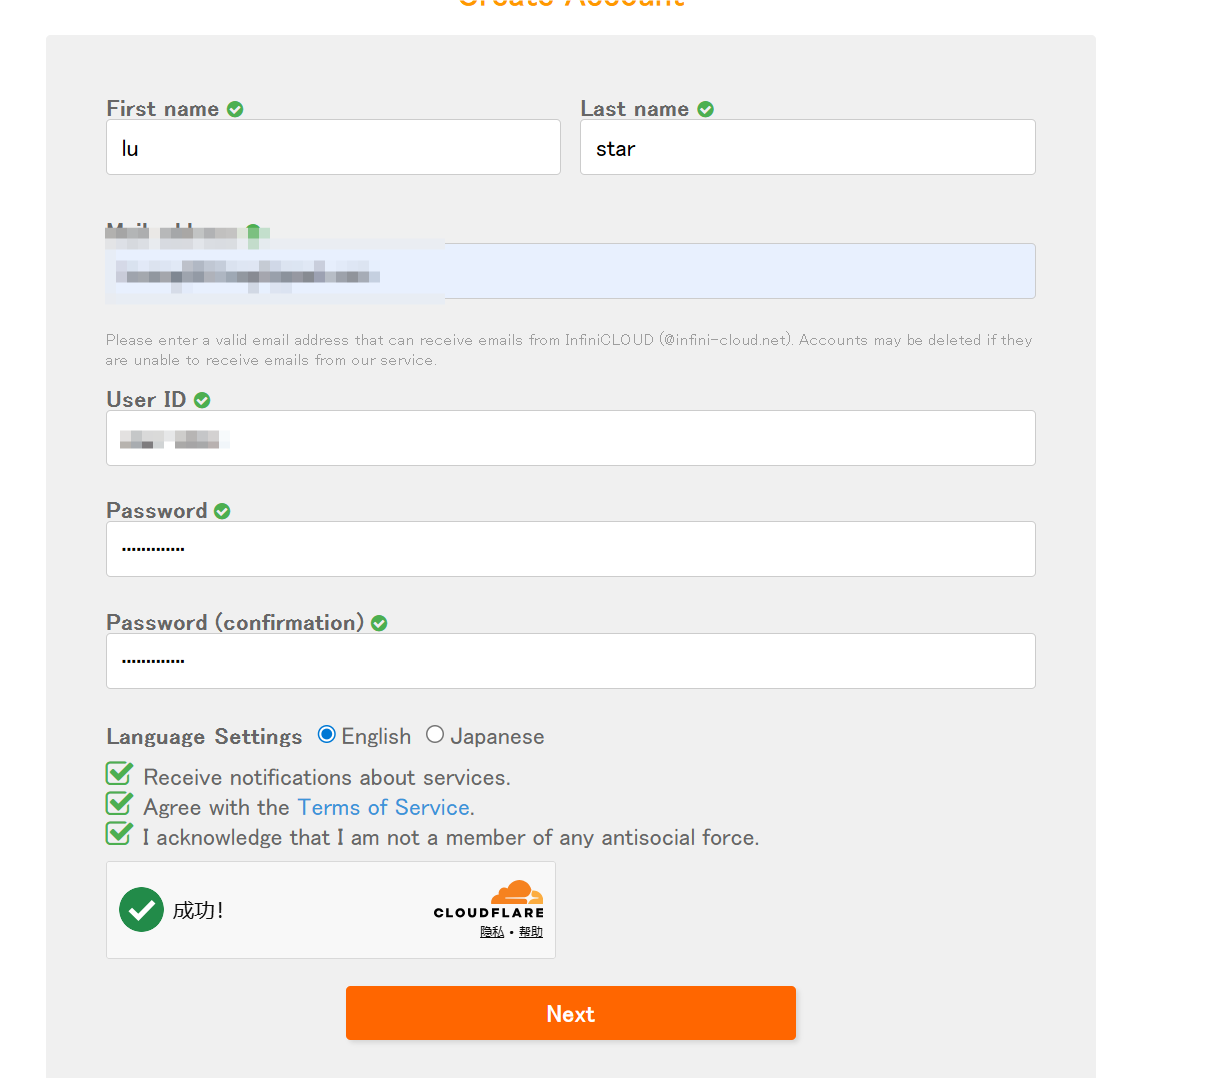Screen dimensions: 1209x1078
Task: Toggle the antisocial force acknowledgement checkbox
Action: [119, 834]
